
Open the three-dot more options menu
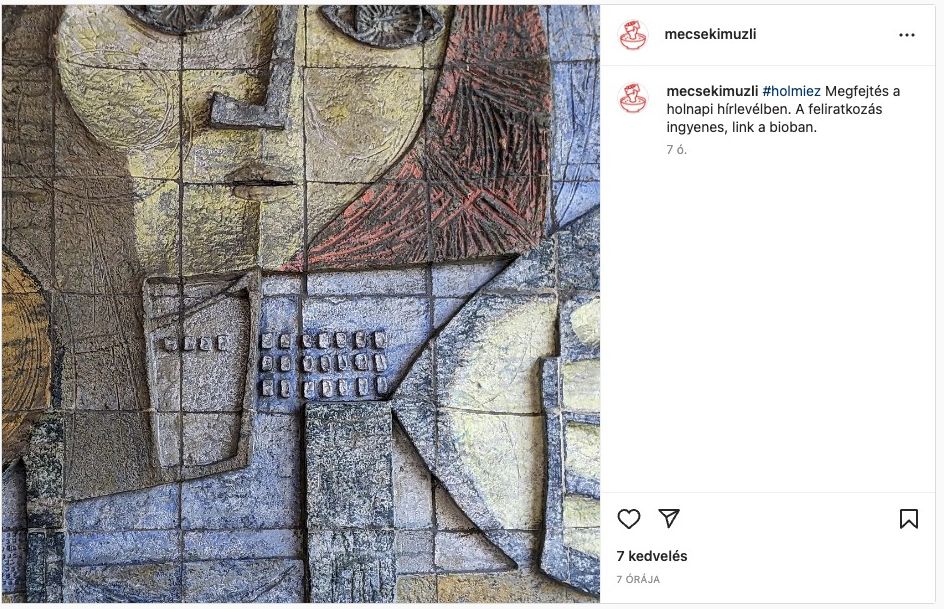coord(907,35)
